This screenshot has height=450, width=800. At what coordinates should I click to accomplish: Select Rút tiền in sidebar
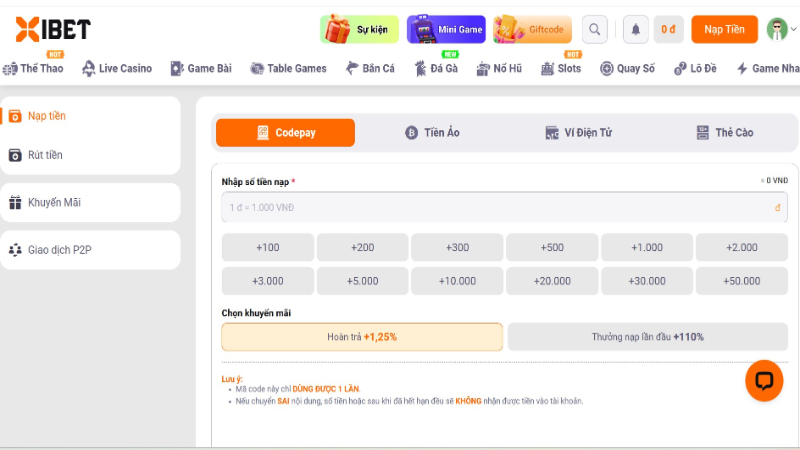point(90,155)
